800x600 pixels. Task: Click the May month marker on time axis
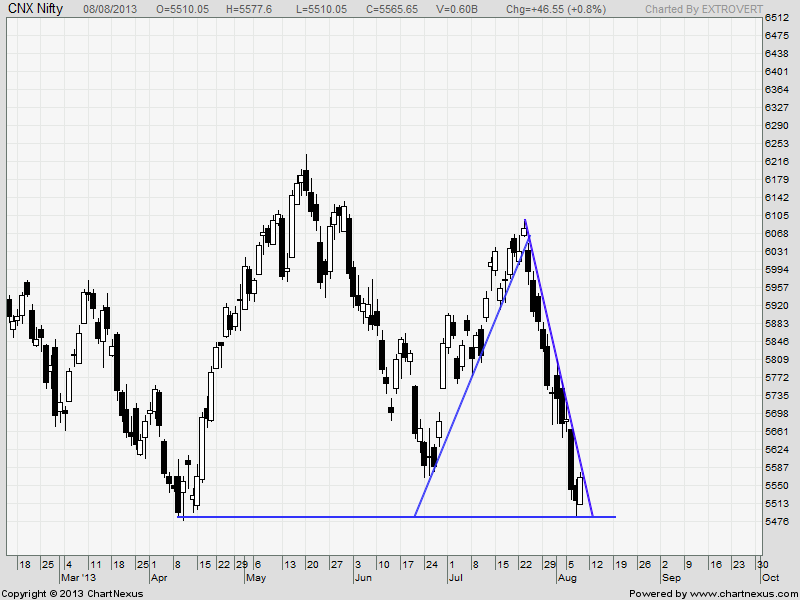point(255,577)
